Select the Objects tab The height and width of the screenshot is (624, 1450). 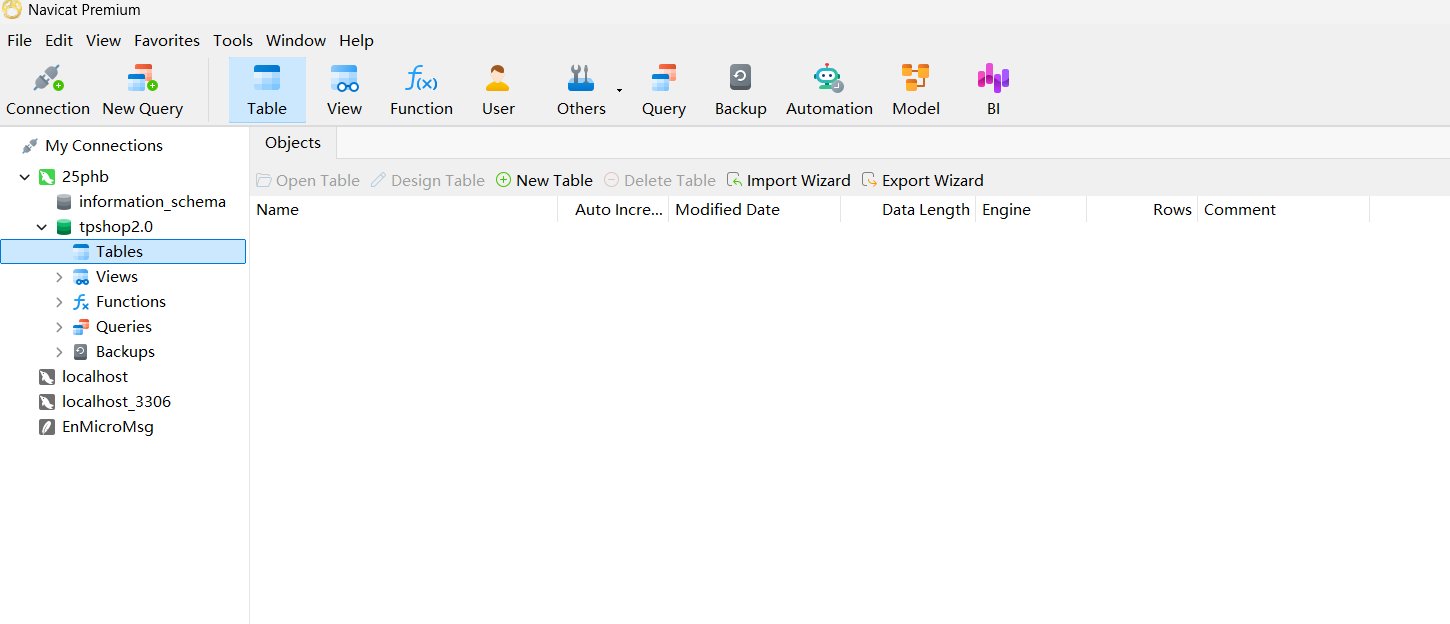tap(293, 143)
